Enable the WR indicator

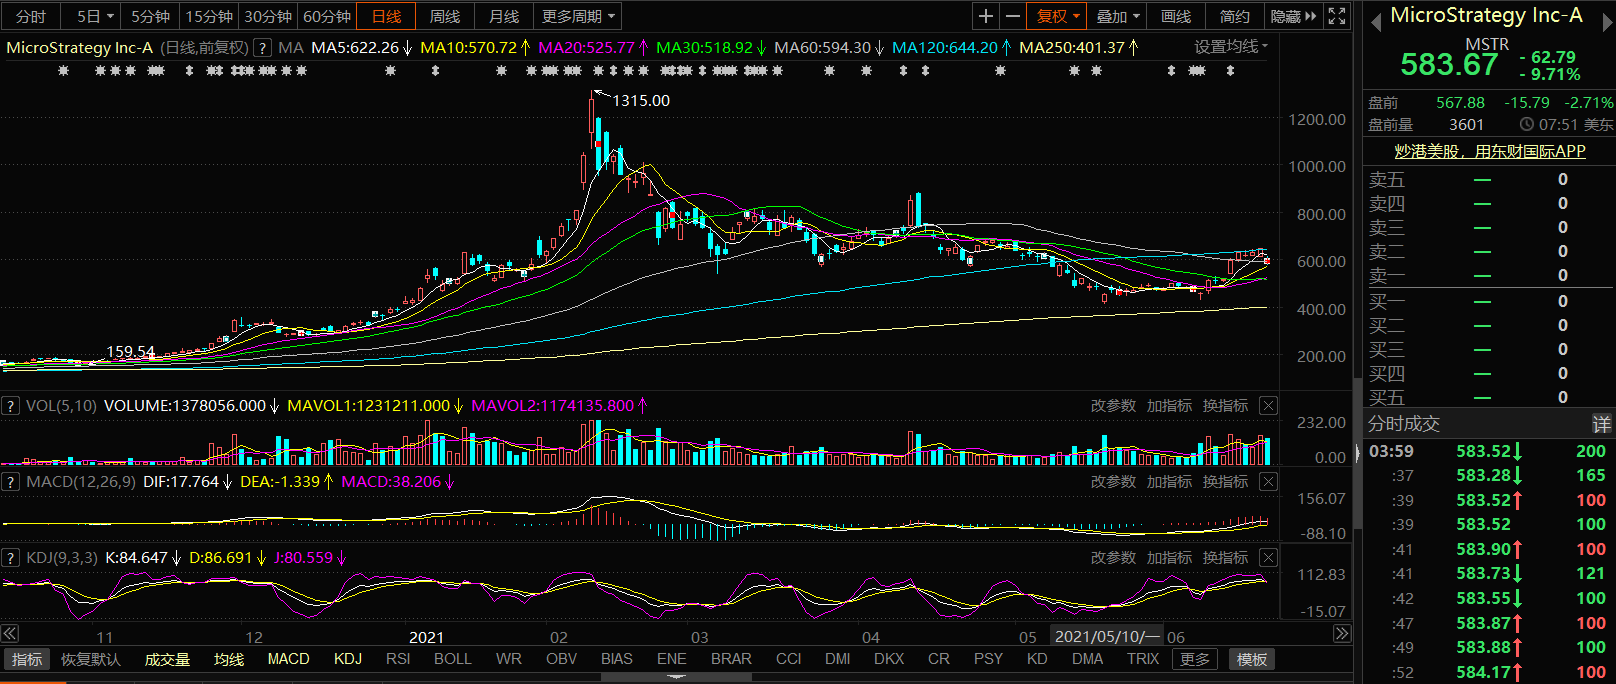pyautogui.click(x=508, y=660)
